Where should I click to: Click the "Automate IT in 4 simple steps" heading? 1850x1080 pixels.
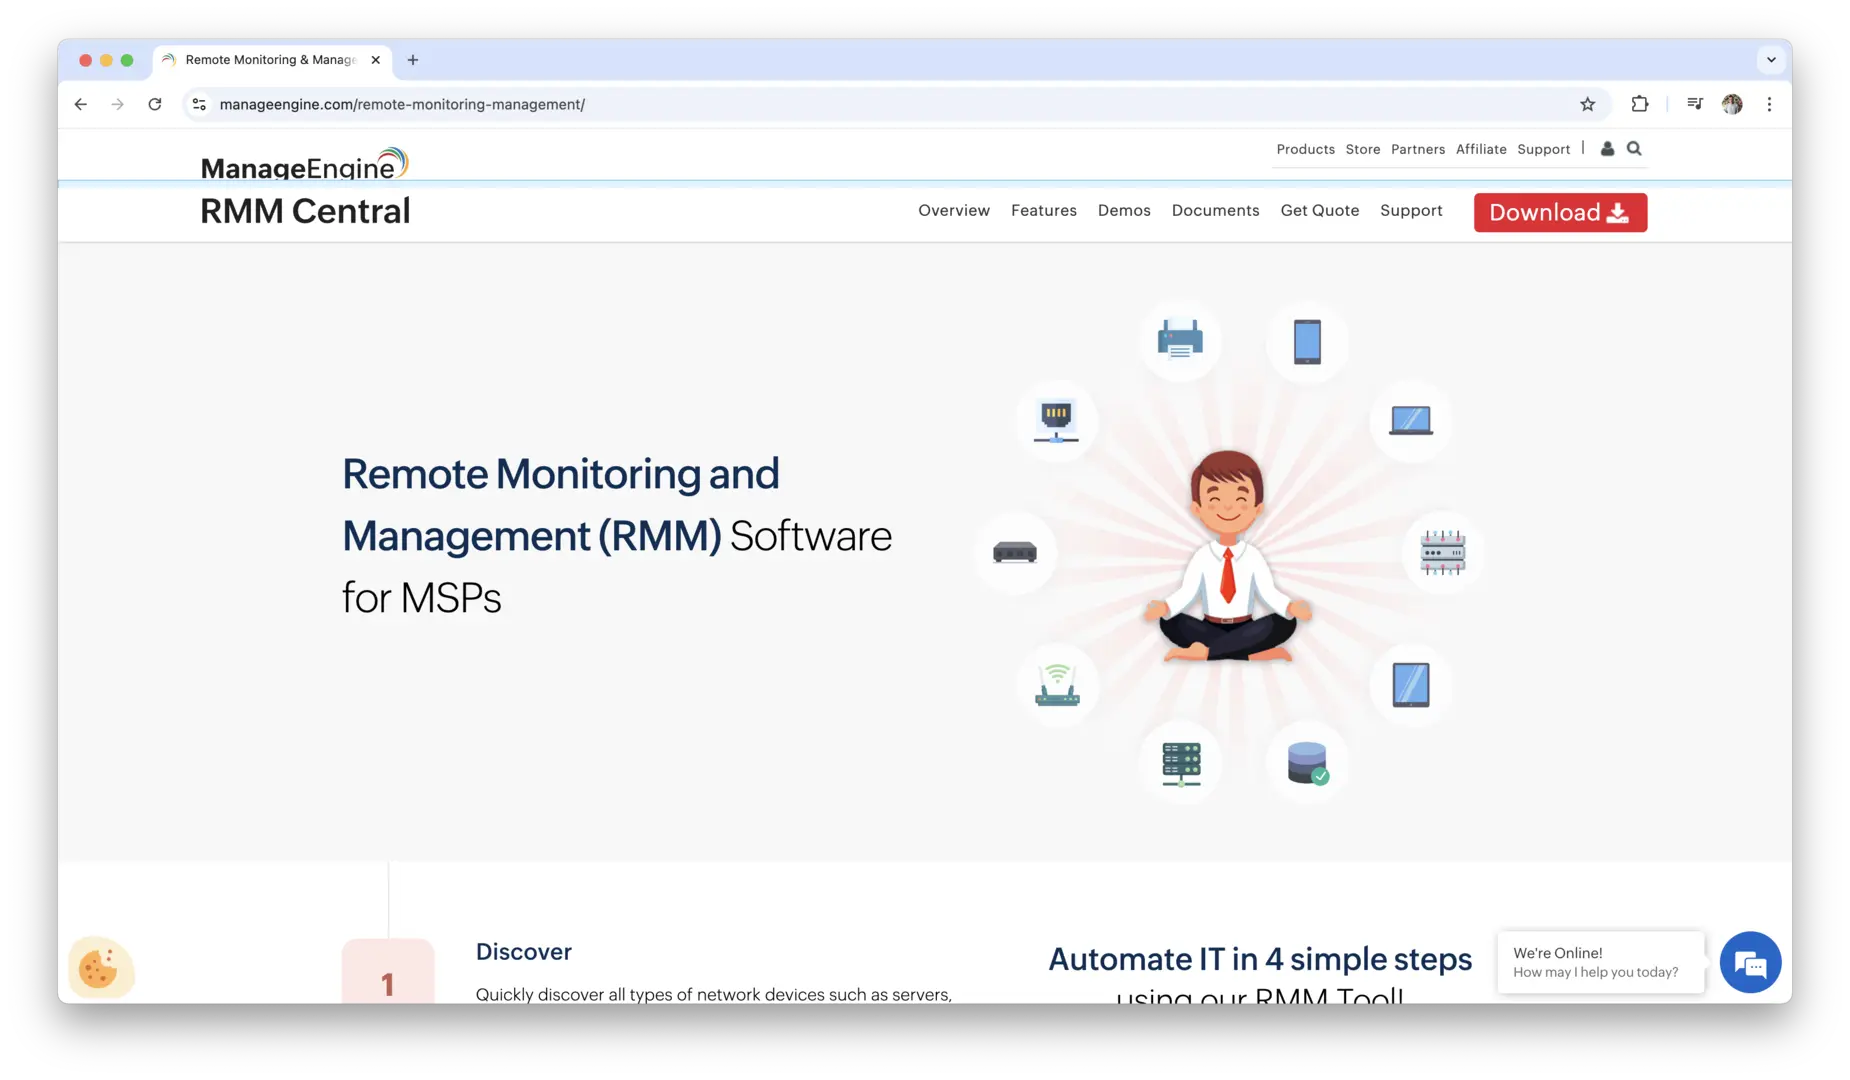1260,959
